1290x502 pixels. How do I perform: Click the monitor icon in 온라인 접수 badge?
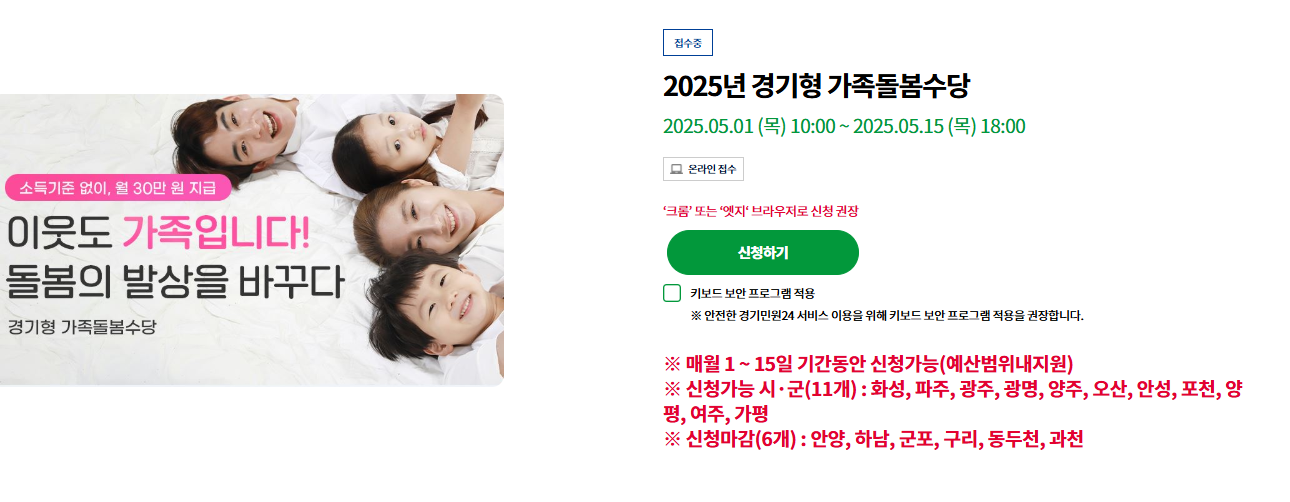[x=676, y=169]
